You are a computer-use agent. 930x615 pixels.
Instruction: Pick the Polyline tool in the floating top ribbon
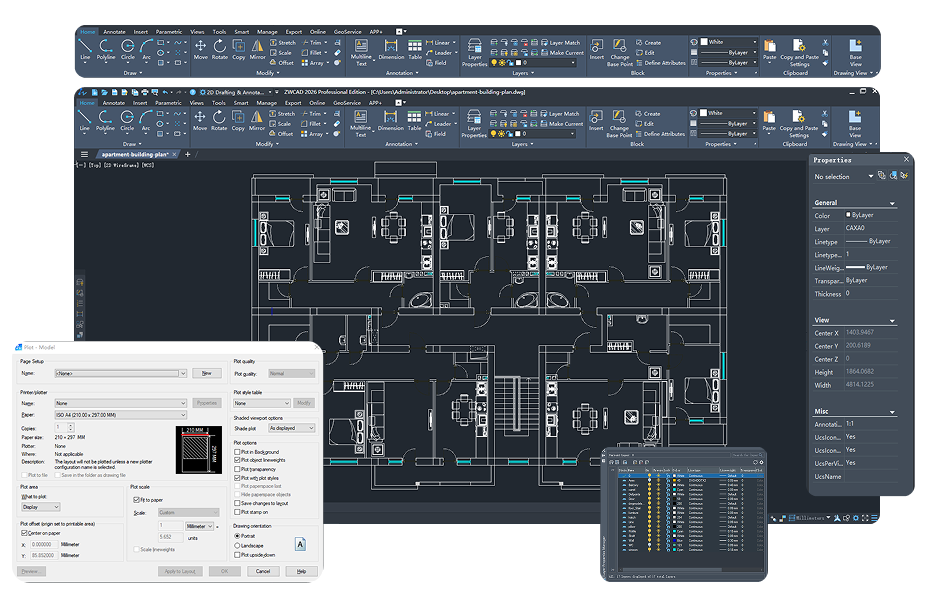tap(106, 49)
